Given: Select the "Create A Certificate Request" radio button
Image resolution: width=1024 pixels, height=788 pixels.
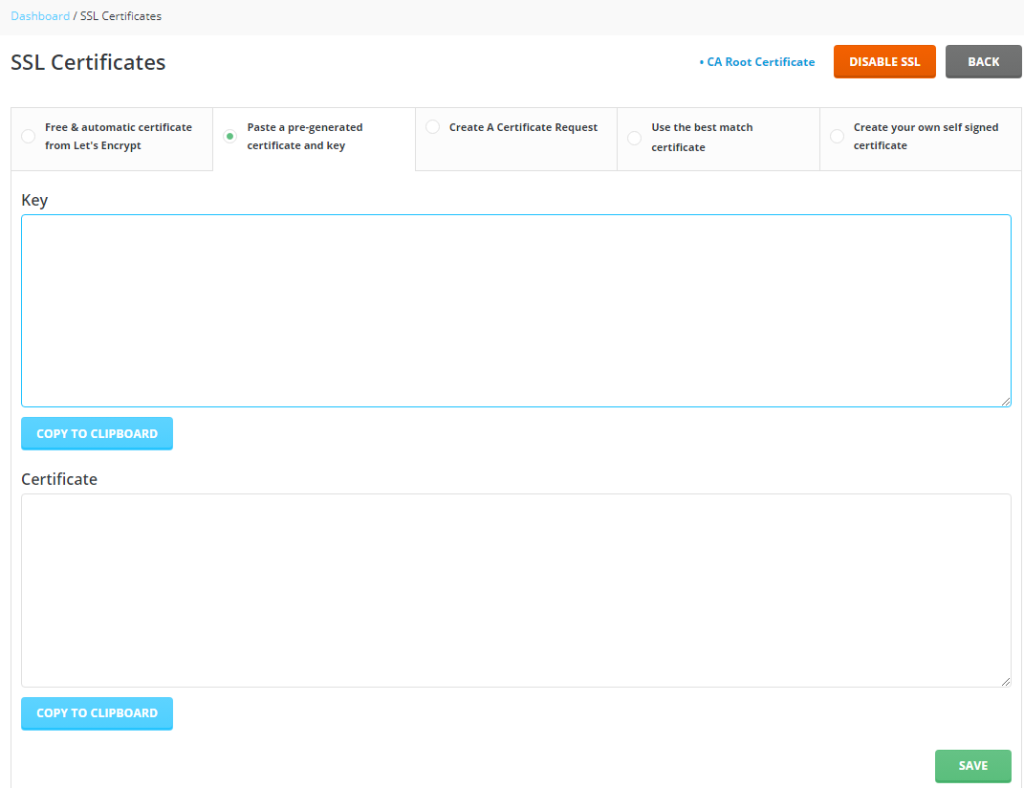Looking at the screenshot, I should (432, 127).
